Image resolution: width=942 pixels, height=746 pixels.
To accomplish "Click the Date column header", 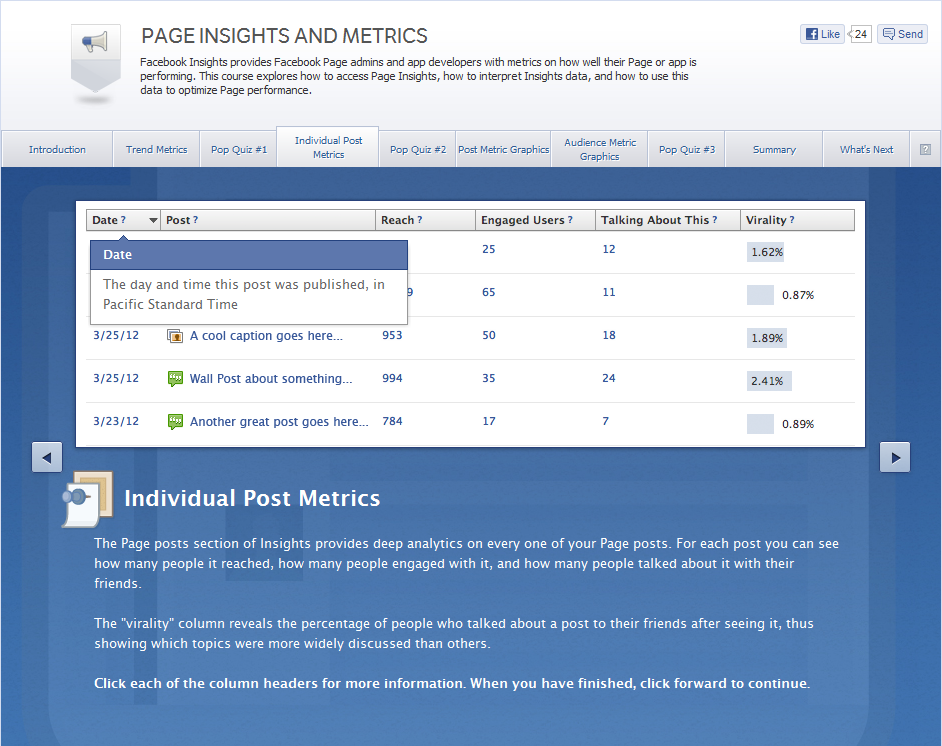I will click(x=123, y=220).
